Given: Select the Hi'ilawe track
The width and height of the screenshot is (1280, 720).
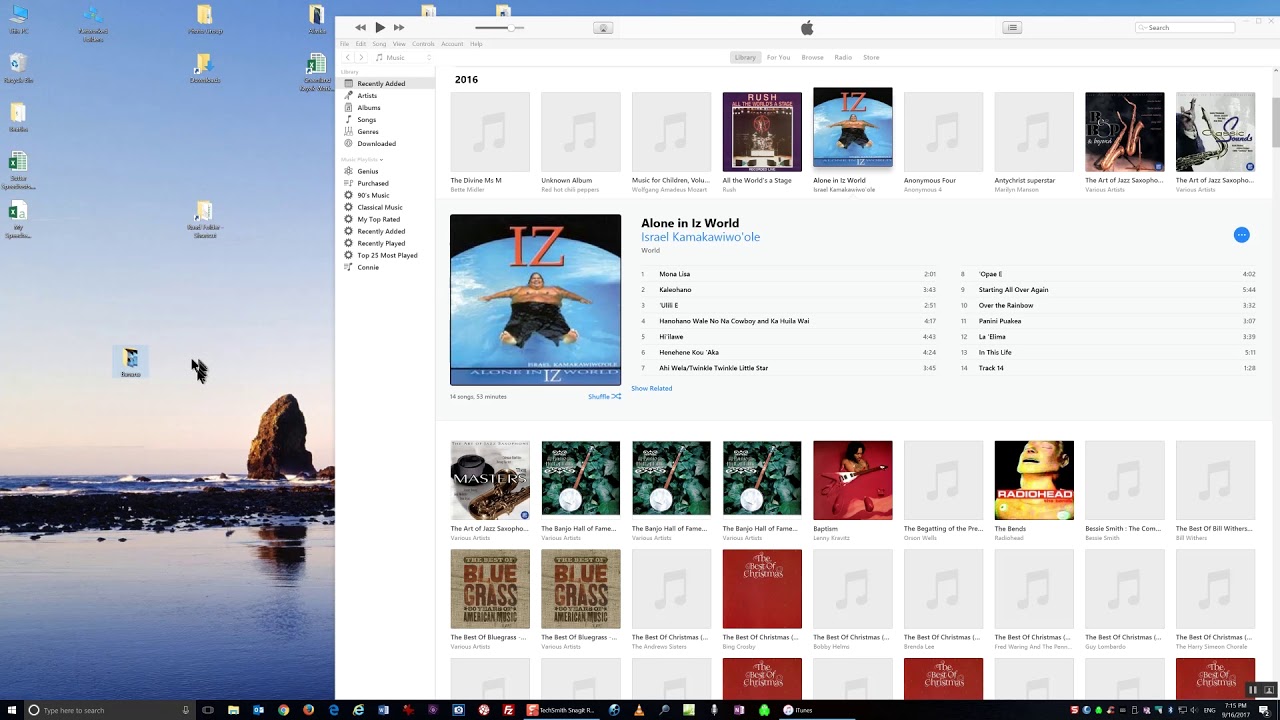Looking at the screenshot, I should click(x=788, y=337).
